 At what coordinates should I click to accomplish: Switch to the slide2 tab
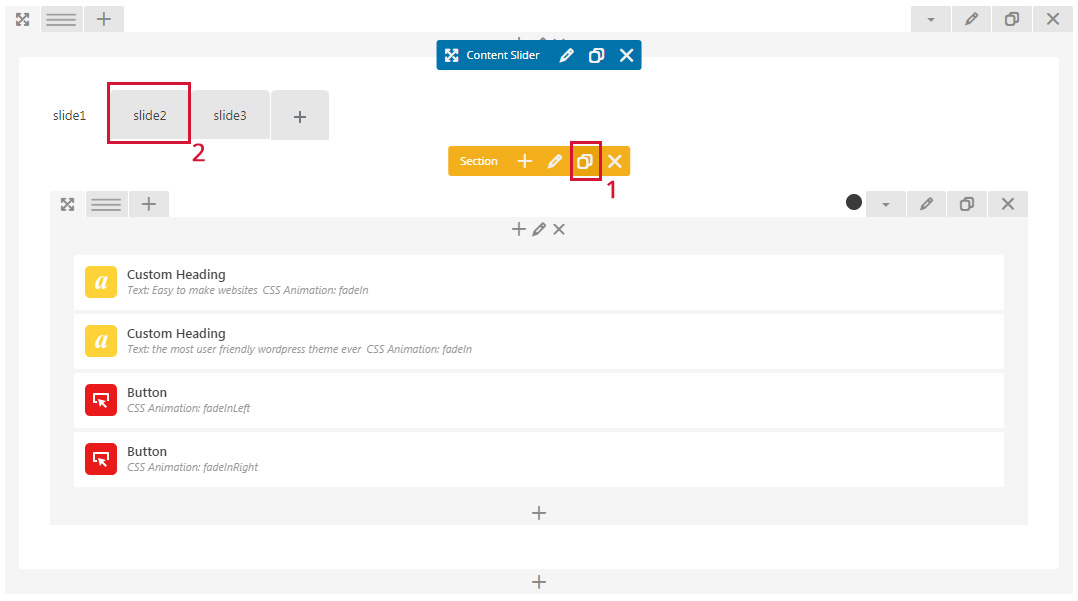(149, 115)
